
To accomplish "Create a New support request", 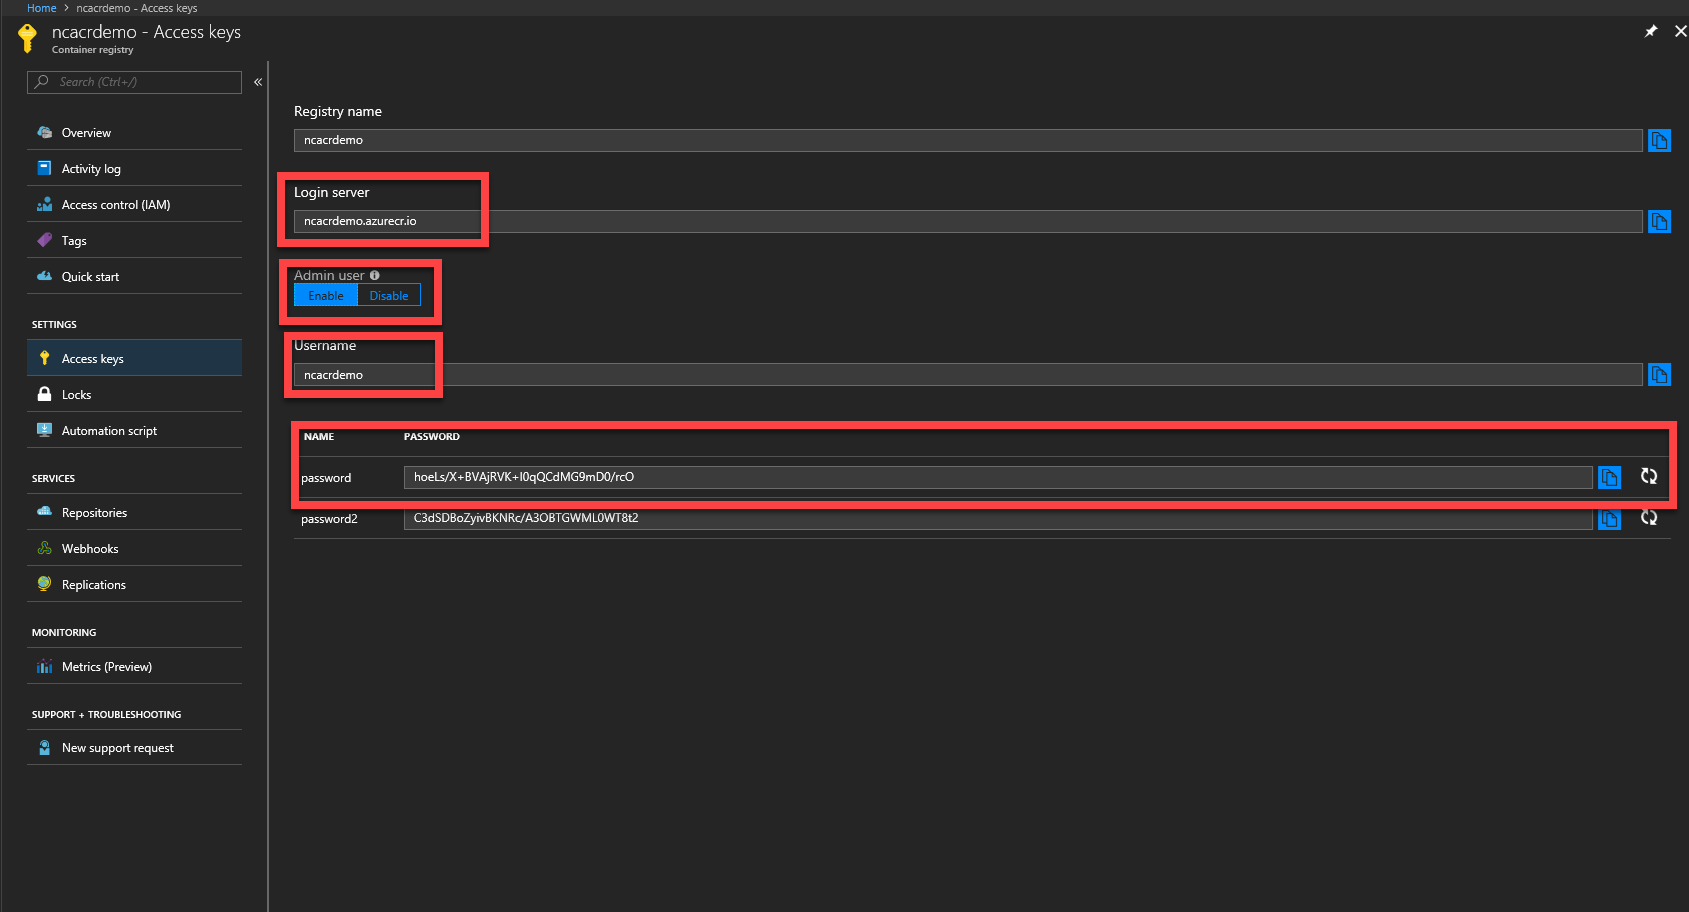I will click(134, 747).
